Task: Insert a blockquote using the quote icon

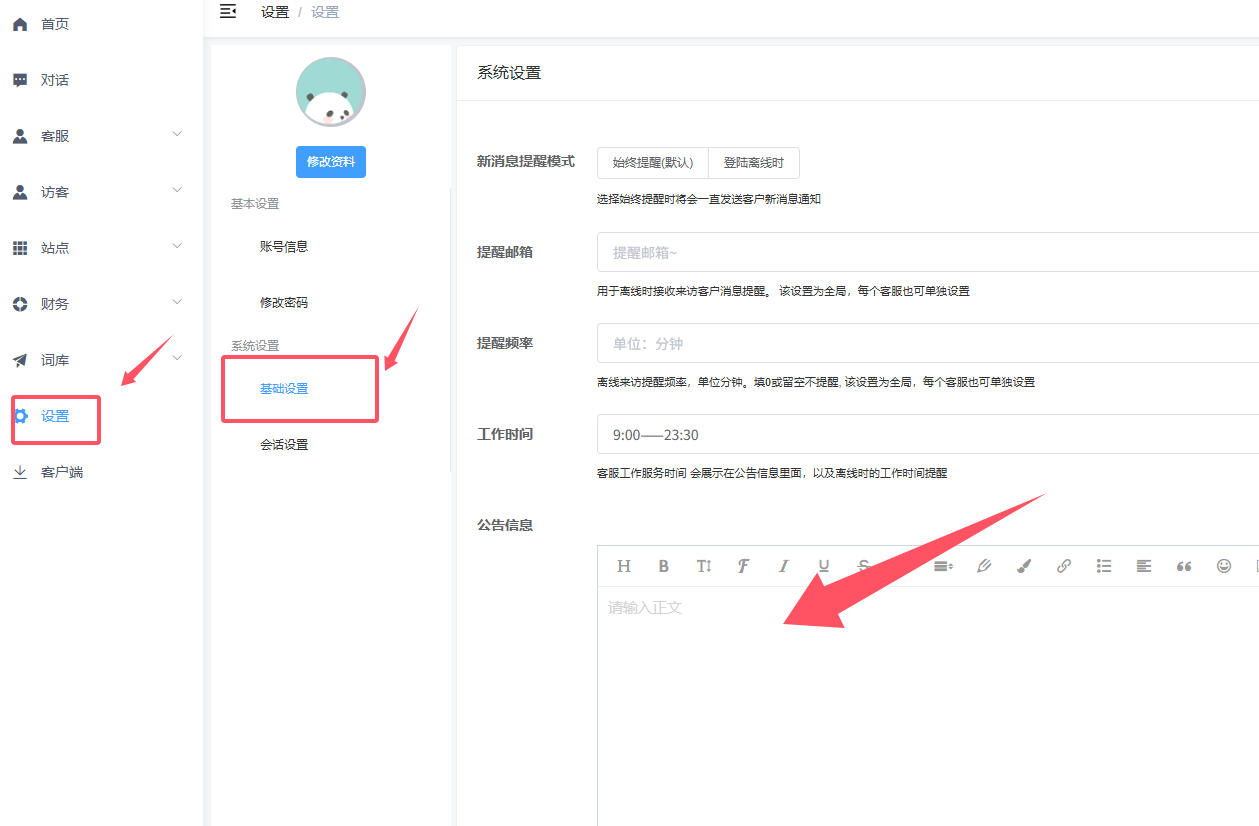Action: 1183,565
